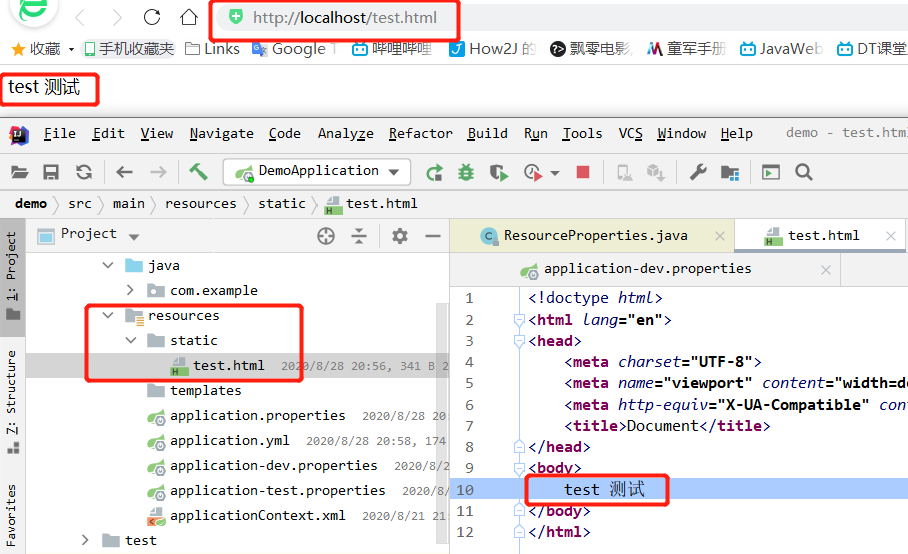Viewport: 908px width, 554px height.
Task: Select application.yml file
Action: [229, 441]
